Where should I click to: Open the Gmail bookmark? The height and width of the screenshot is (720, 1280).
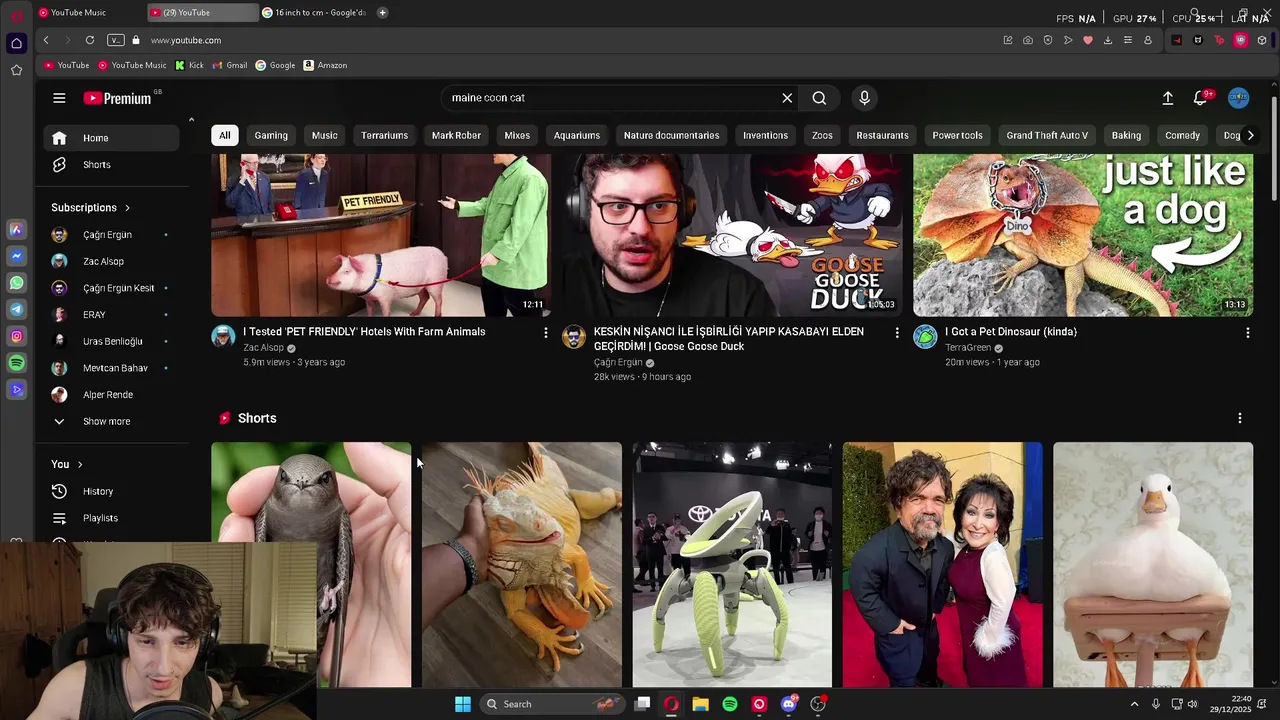229,65
